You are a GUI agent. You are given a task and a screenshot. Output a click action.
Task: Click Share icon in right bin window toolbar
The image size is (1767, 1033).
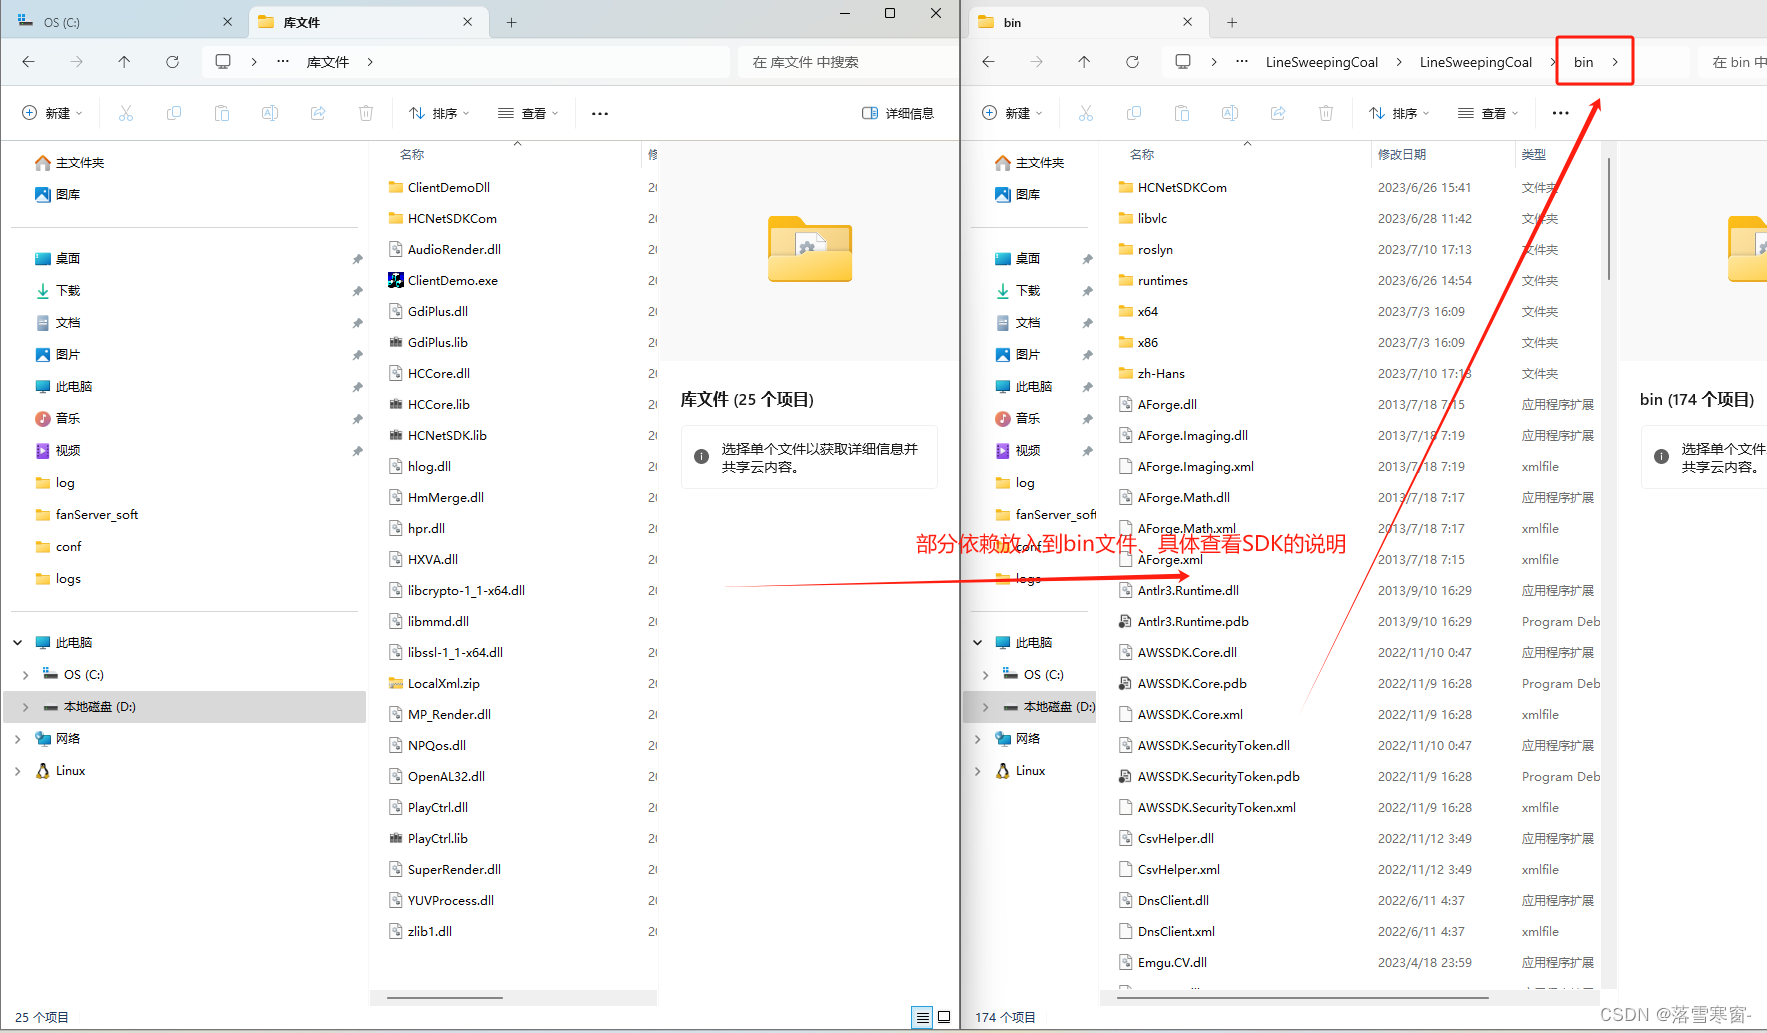pos(1278,113)
